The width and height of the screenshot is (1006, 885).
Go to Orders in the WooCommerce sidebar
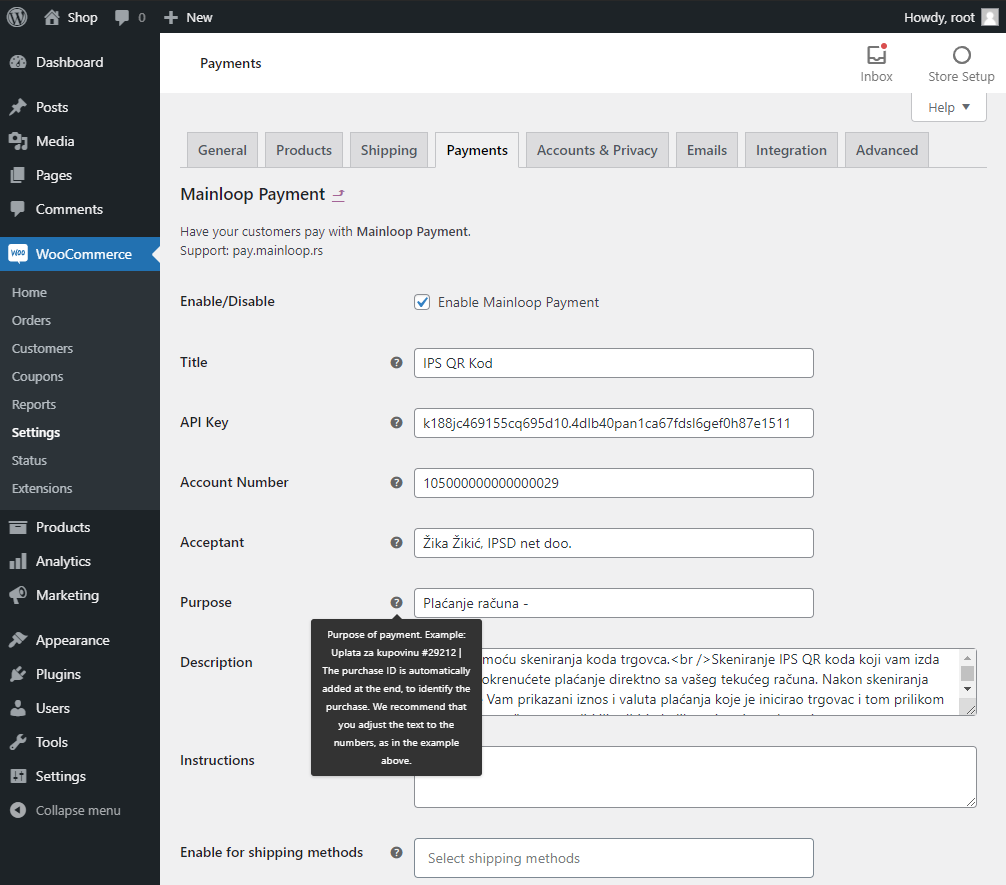(33, 320)
